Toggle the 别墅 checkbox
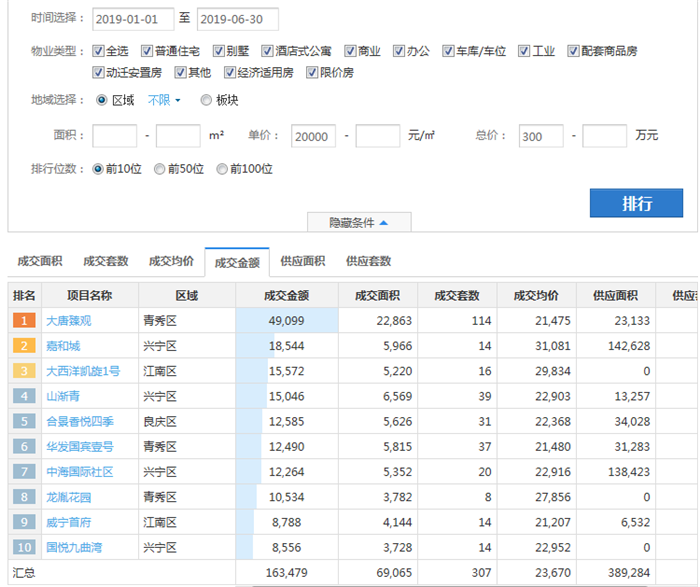This screenshot has height=587, width=700. pos(218,51)
